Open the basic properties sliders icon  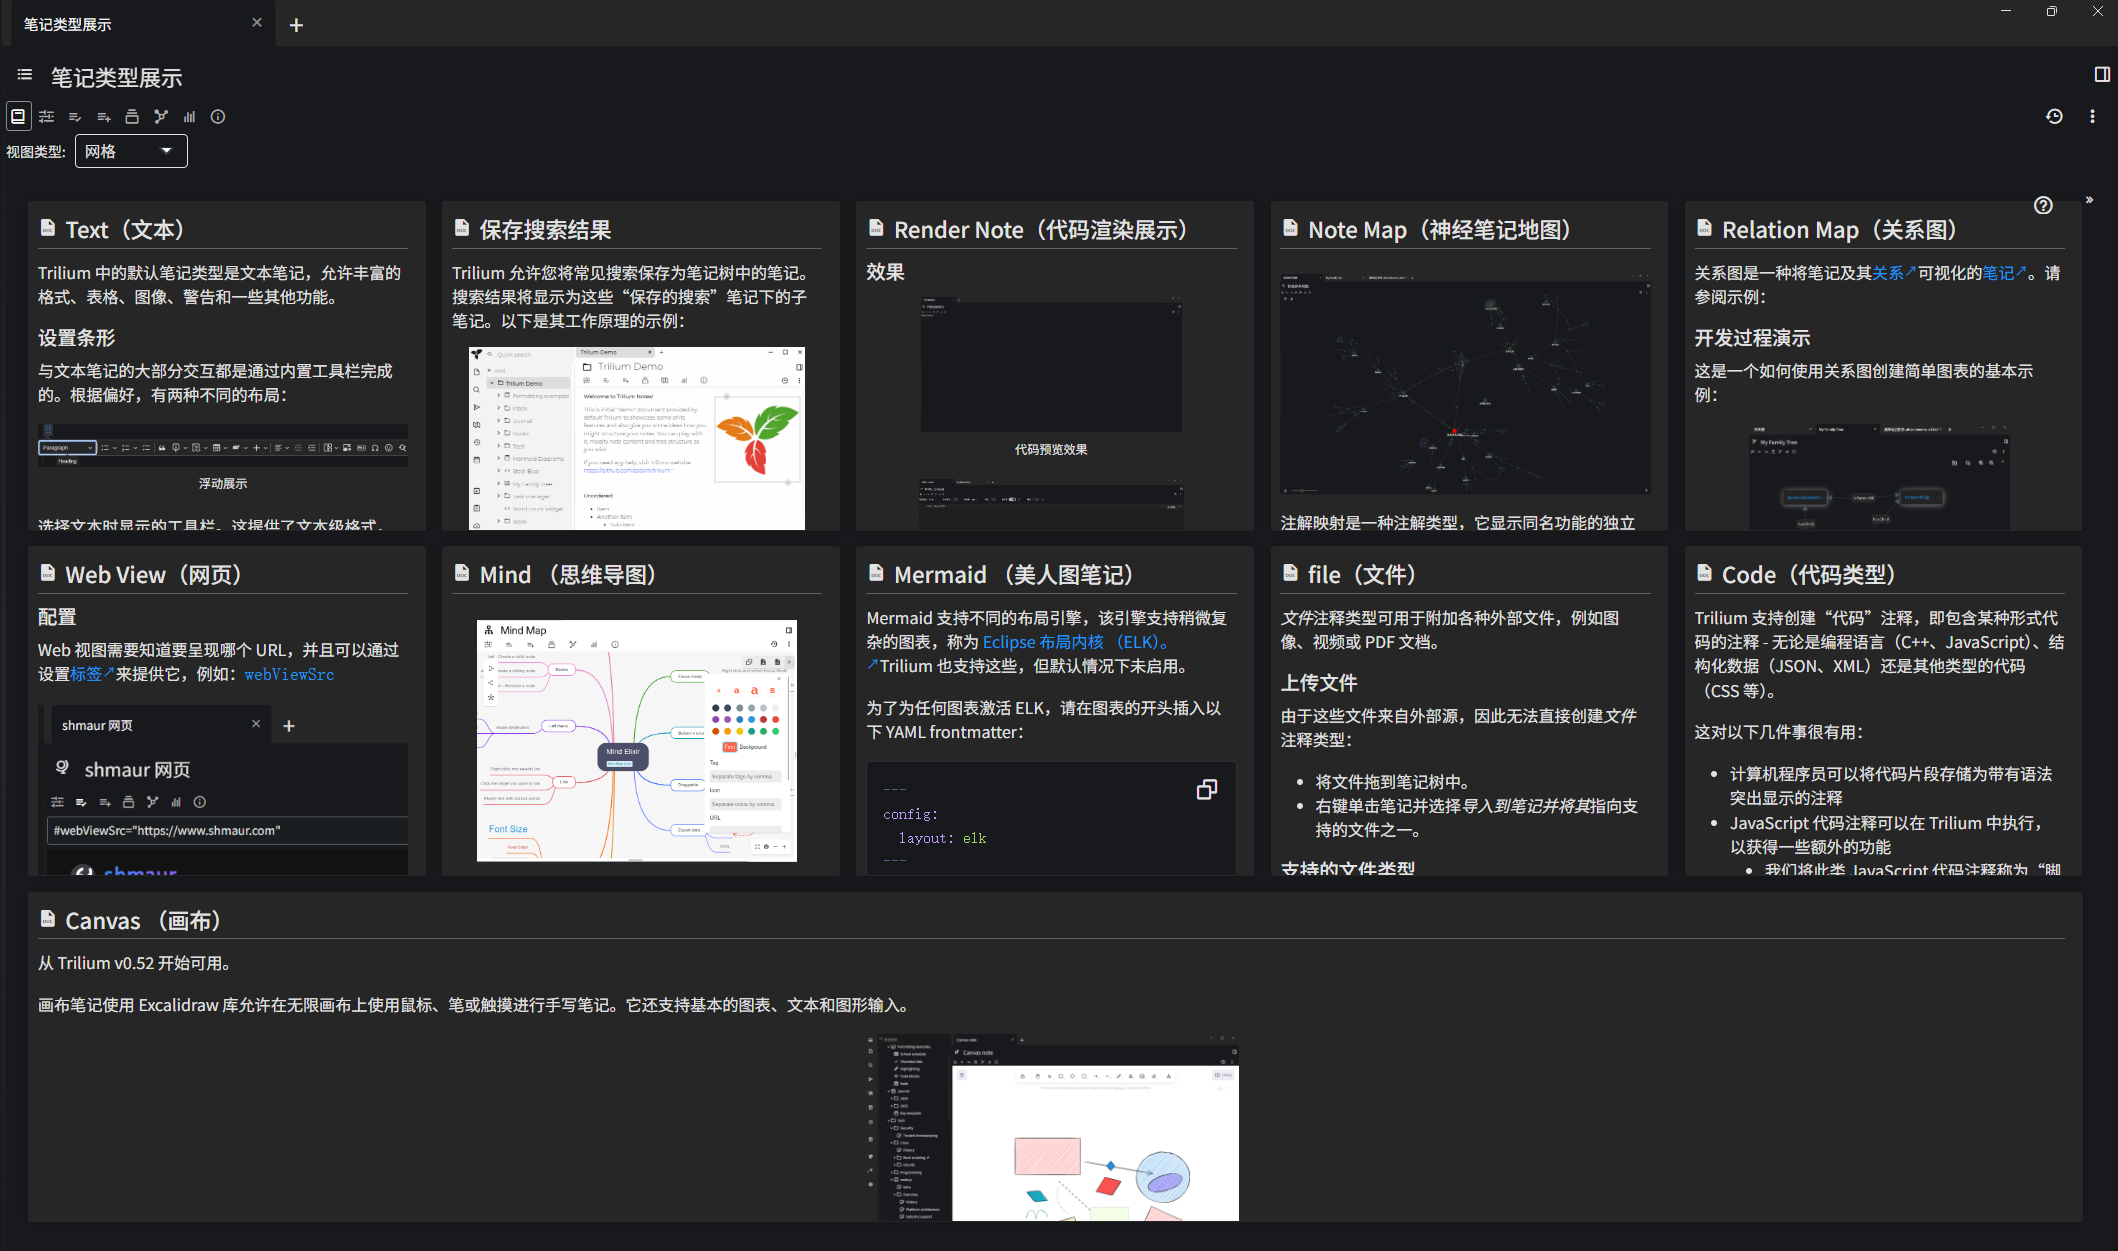click(x=47, y=117)
